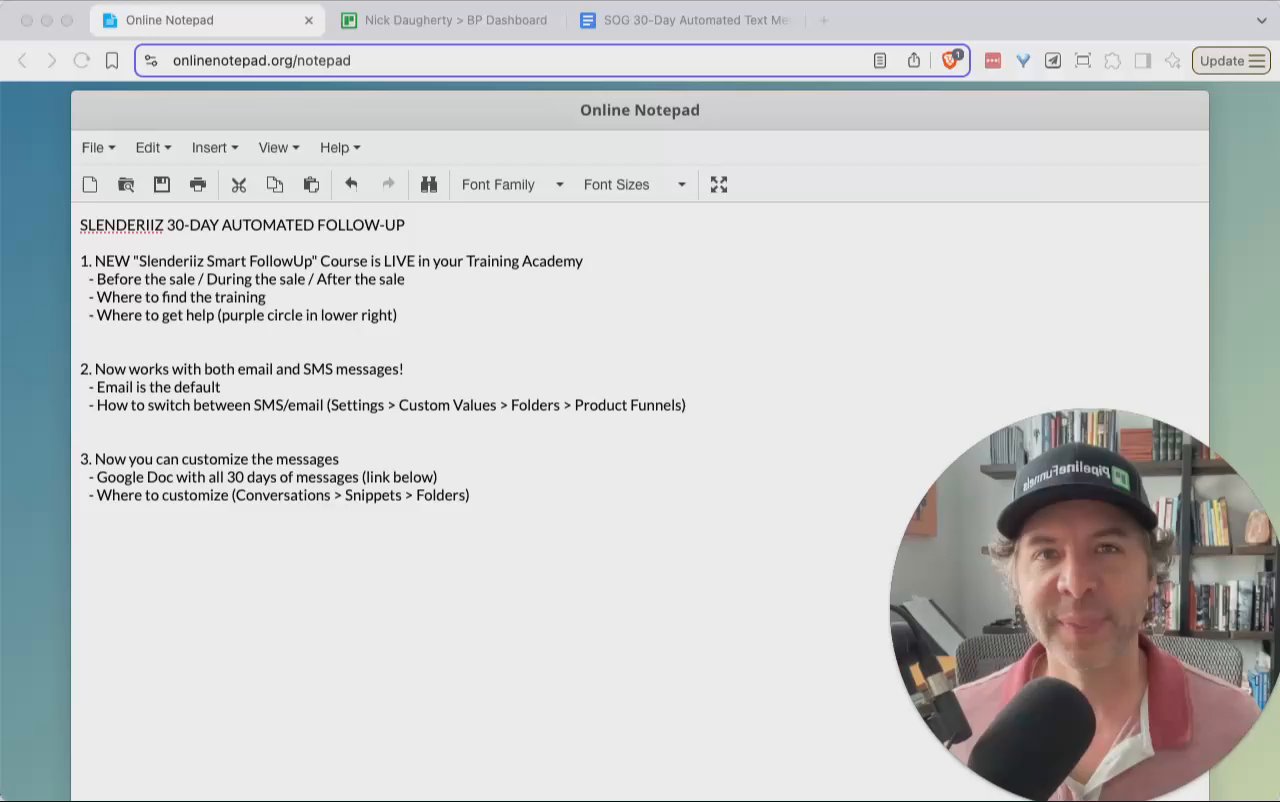The height and width of the screenshot is (802, 1280).
Task: Open find and replace with binoculars icon
Action: point(429,185)
